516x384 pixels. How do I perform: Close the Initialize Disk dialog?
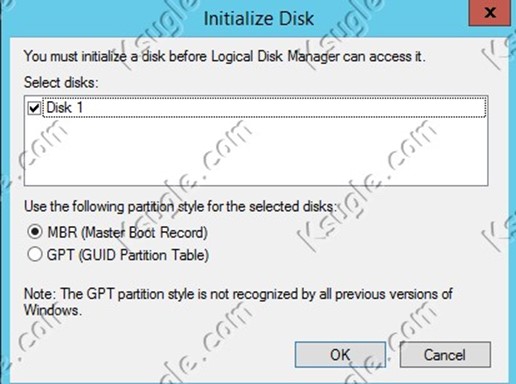point(490,13)
